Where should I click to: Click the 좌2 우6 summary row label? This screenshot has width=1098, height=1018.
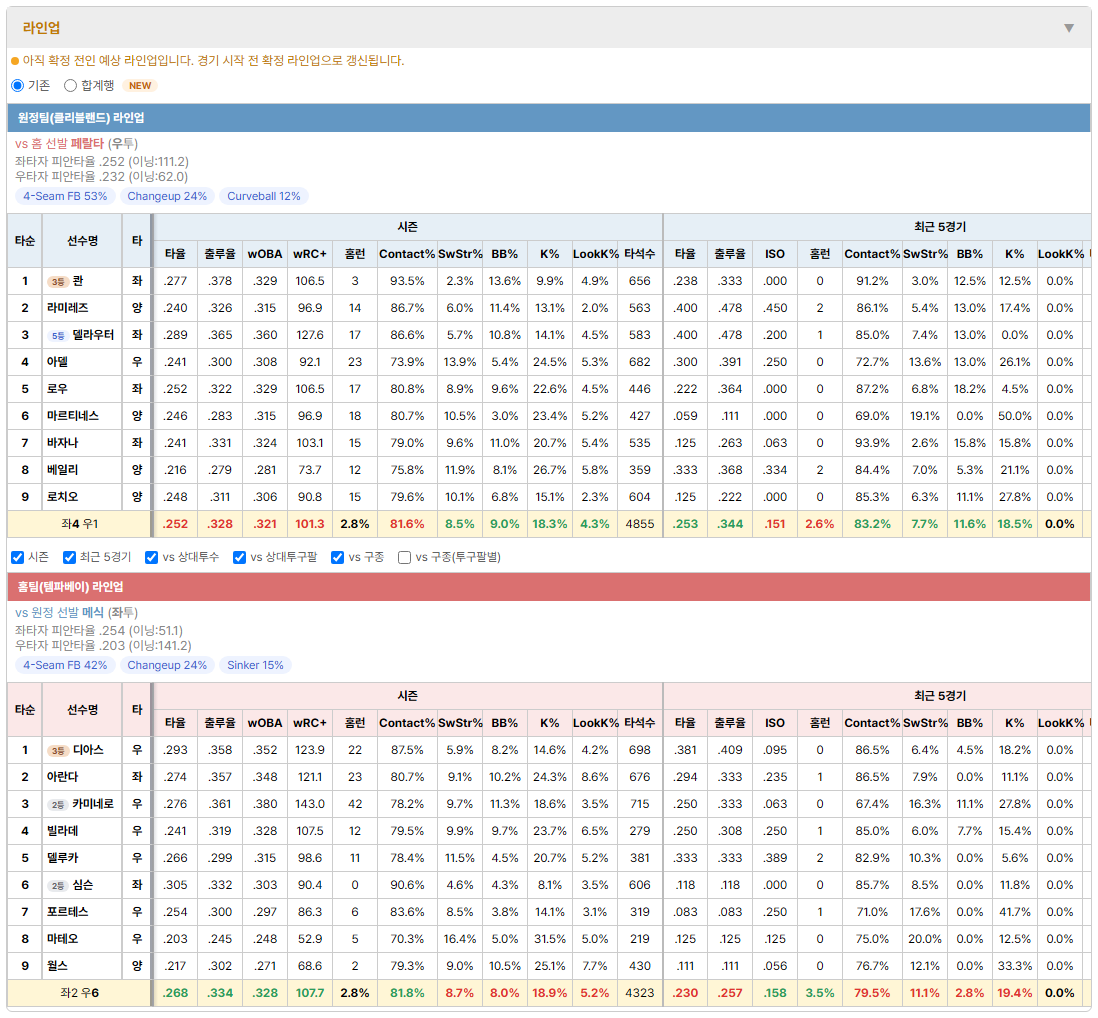(80, 993)
